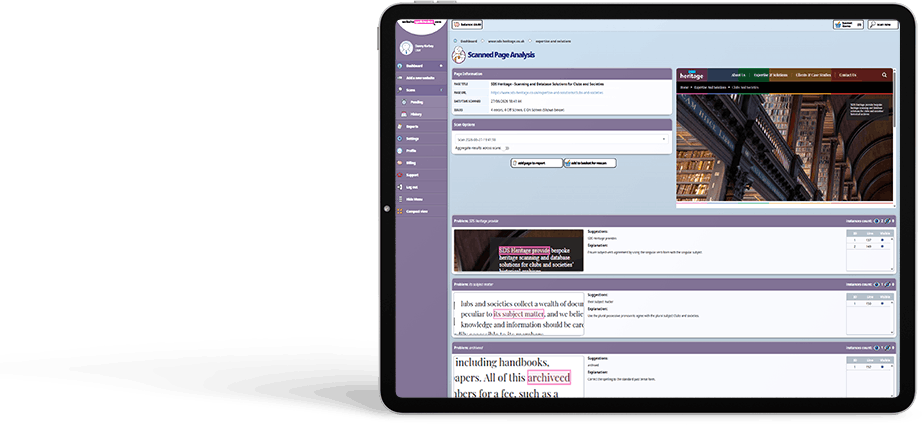This screenshot has height=425, width=922.
Task: Click visible-instances eye icon for archiveed problem
Action: pyautogui.click(x=877, y=347)
